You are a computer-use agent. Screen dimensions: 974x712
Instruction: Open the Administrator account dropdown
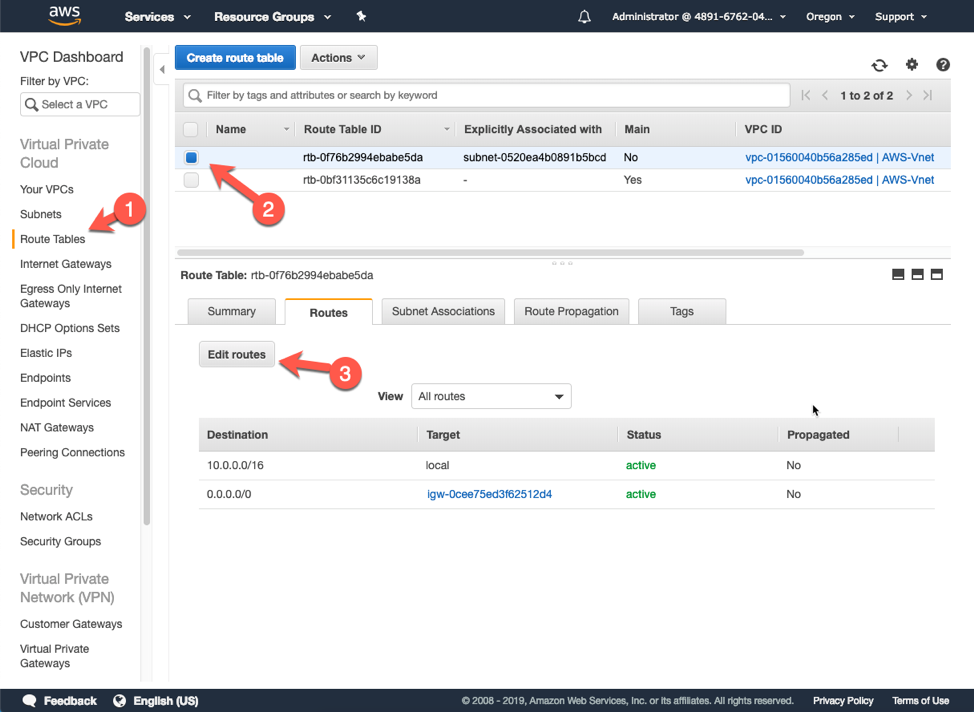(x=699, y=17)
